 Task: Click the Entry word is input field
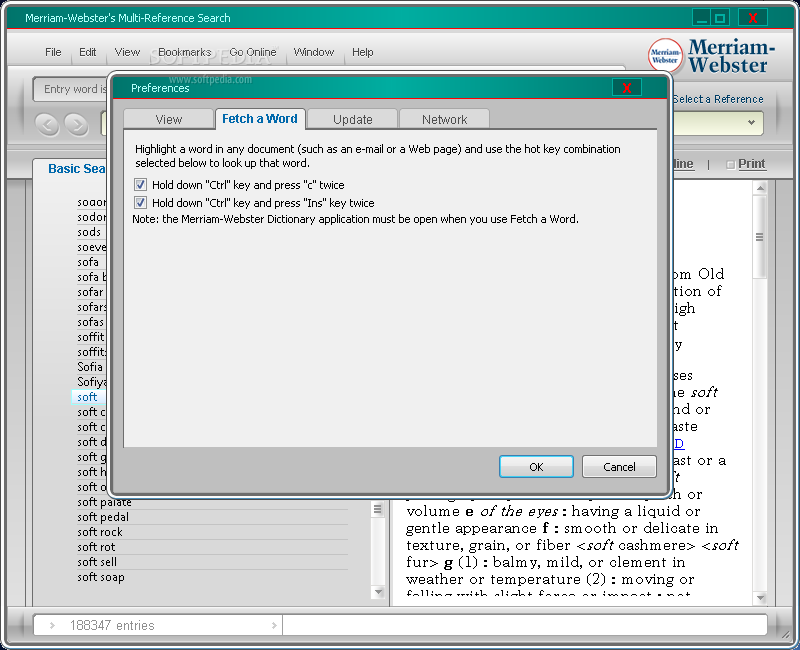pos(71,89)
